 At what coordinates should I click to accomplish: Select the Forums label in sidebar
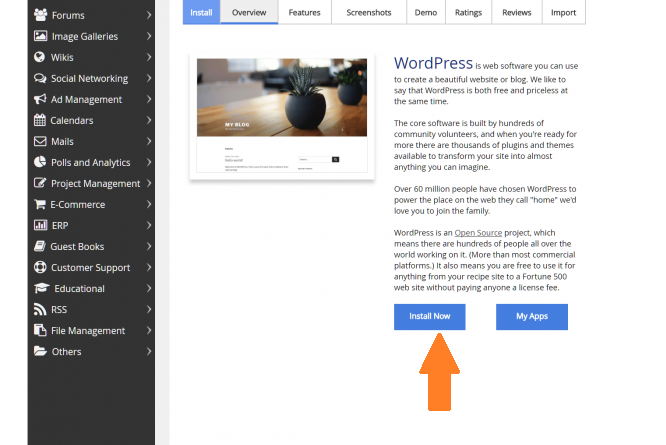(68, 16)
